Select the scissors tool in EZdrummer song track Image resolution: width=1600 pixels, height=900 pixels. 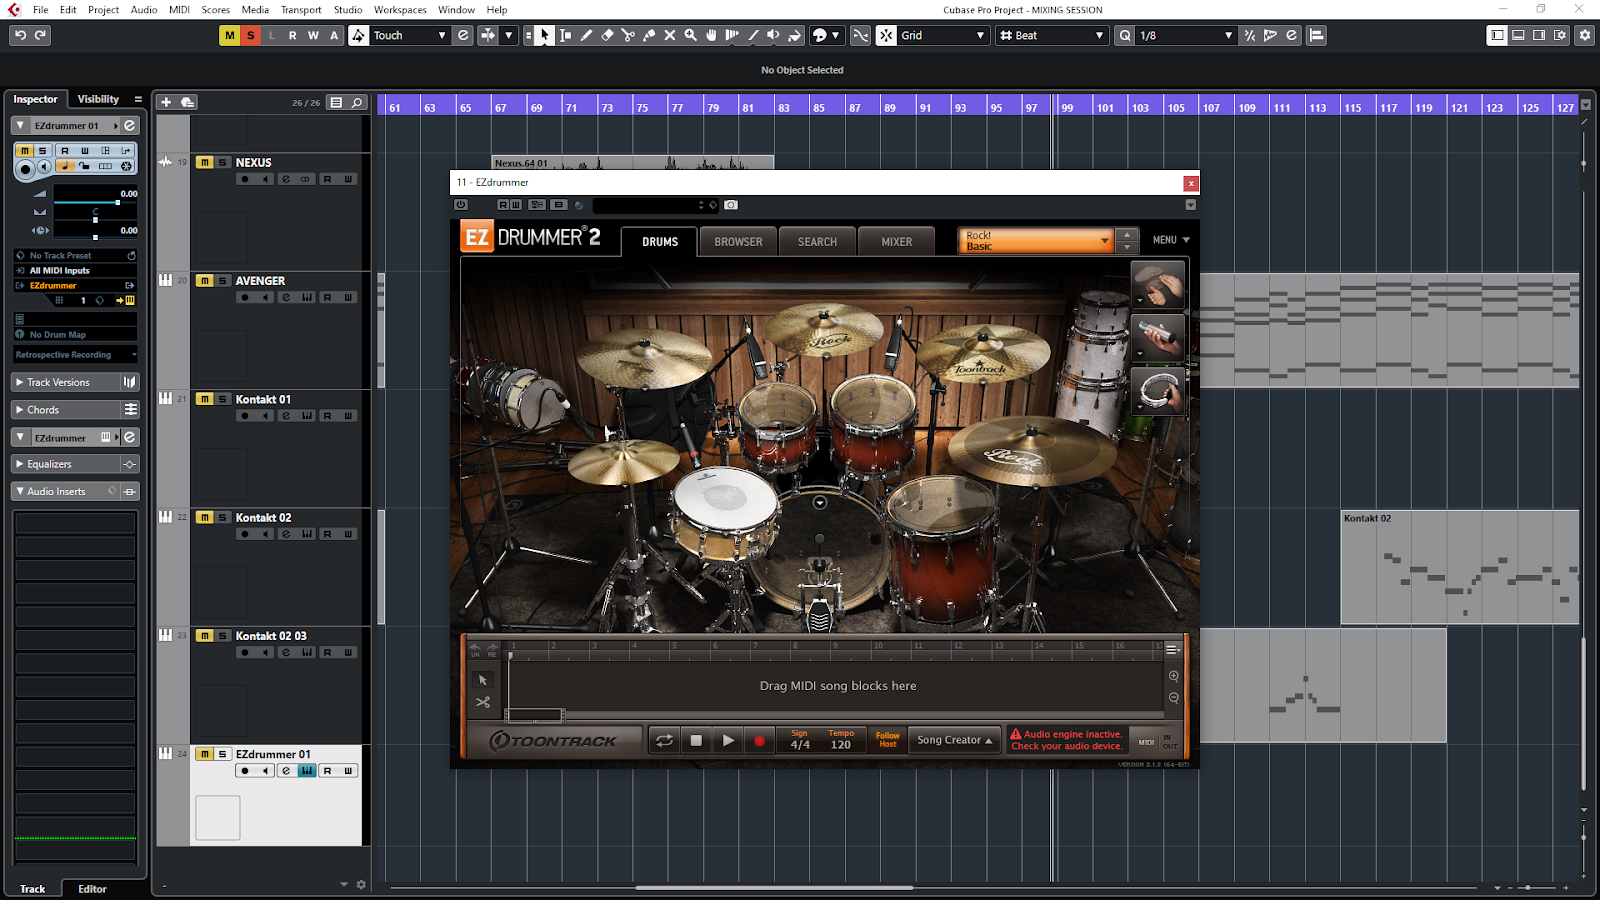point(483,702)
